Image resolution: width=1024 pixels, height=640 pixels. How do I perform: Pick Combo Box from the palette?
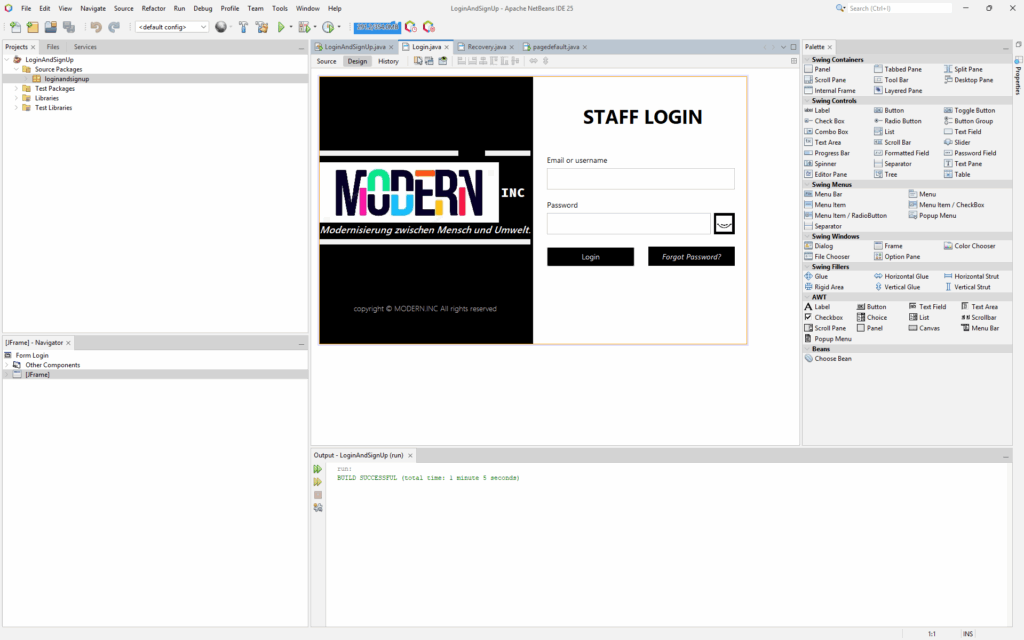(x=826, y=131)
